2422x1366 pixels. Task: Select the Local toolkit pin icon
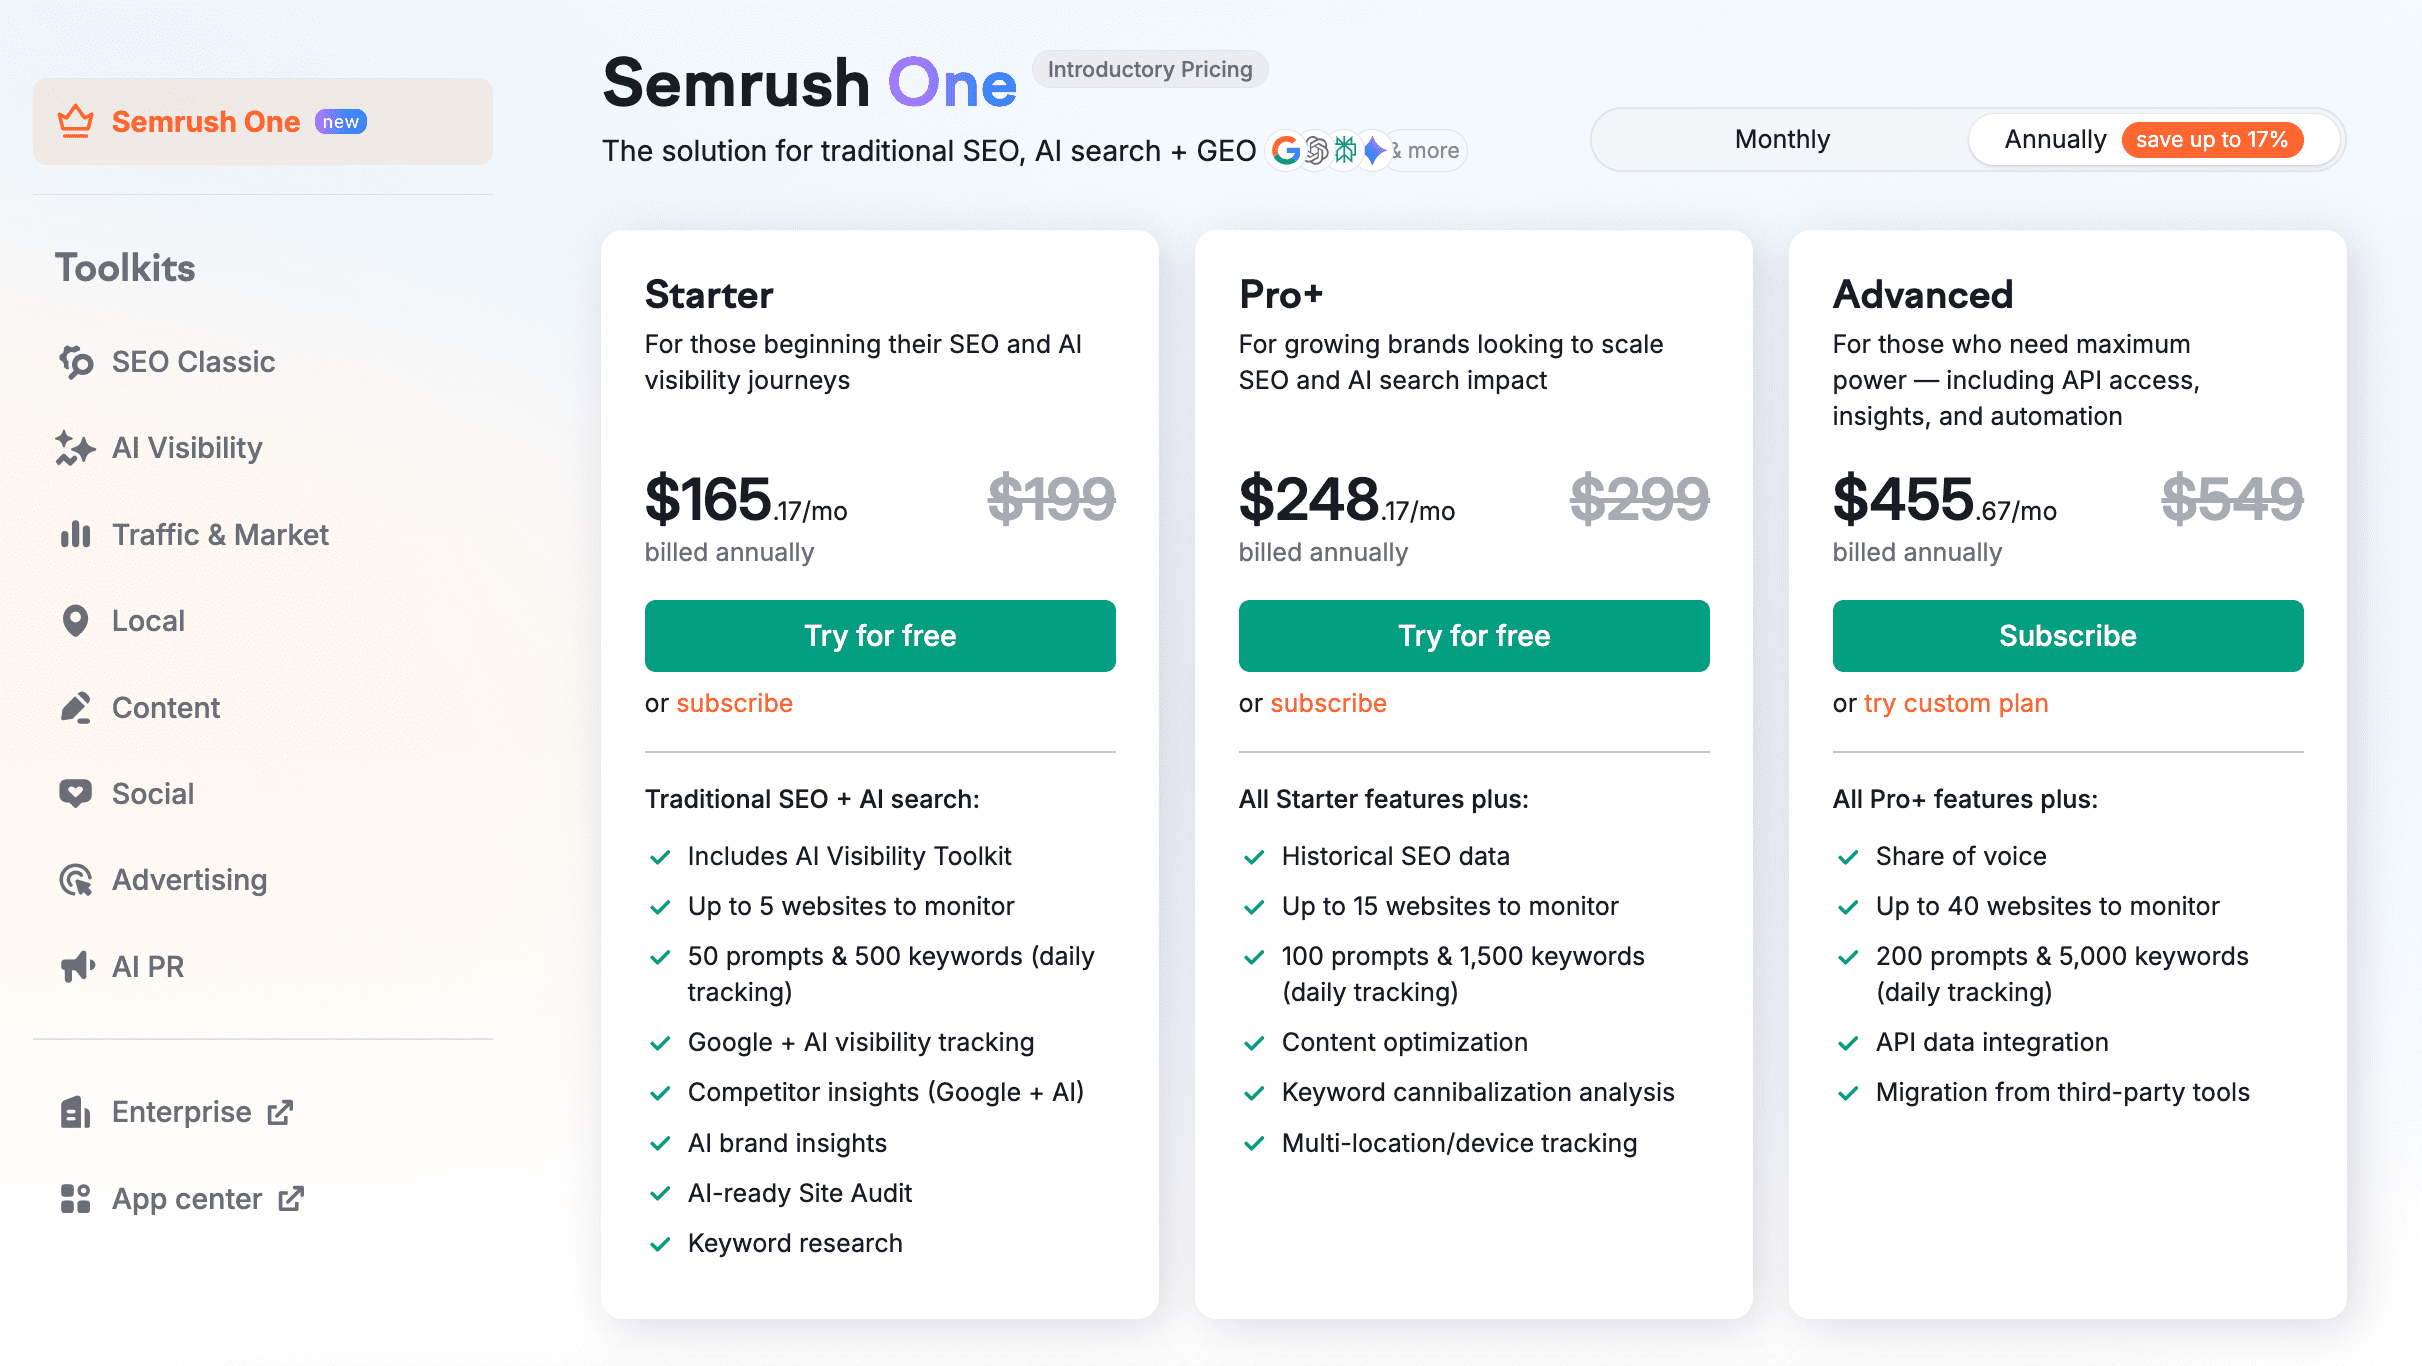pyautogui.click(x=76, y=620)
